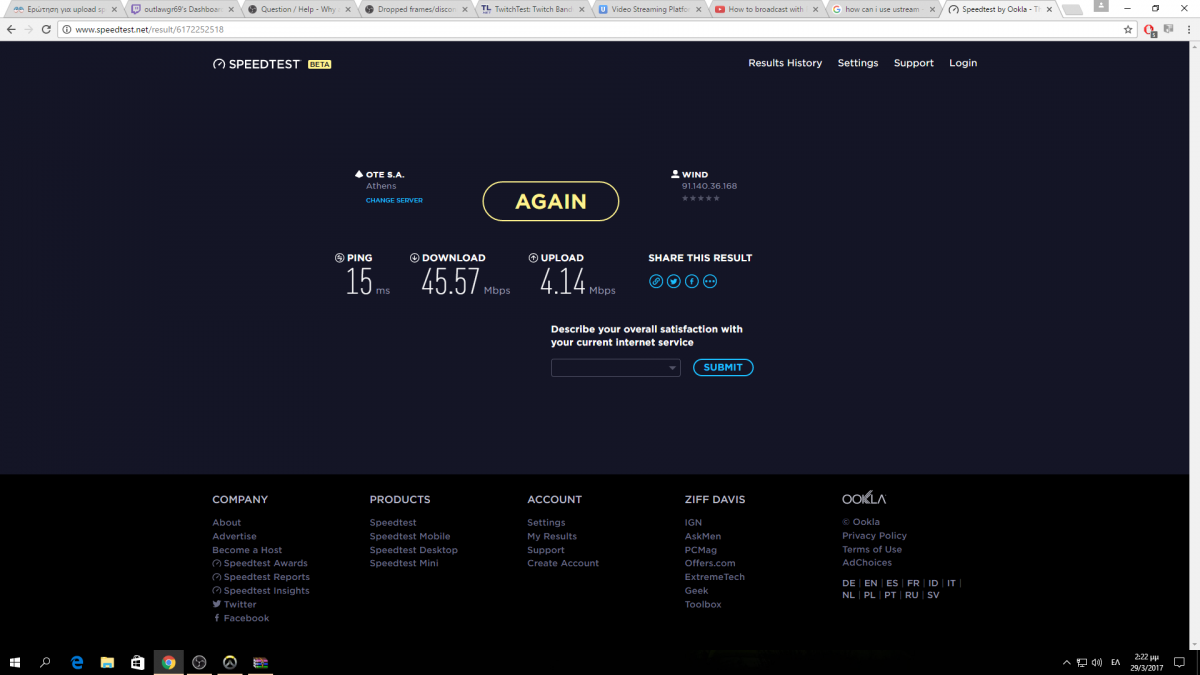Image resolution: width=1200 pixels, height=675 pixels.
Task: Open Chrome menu three-dot icon
Action: point(1188,30)
